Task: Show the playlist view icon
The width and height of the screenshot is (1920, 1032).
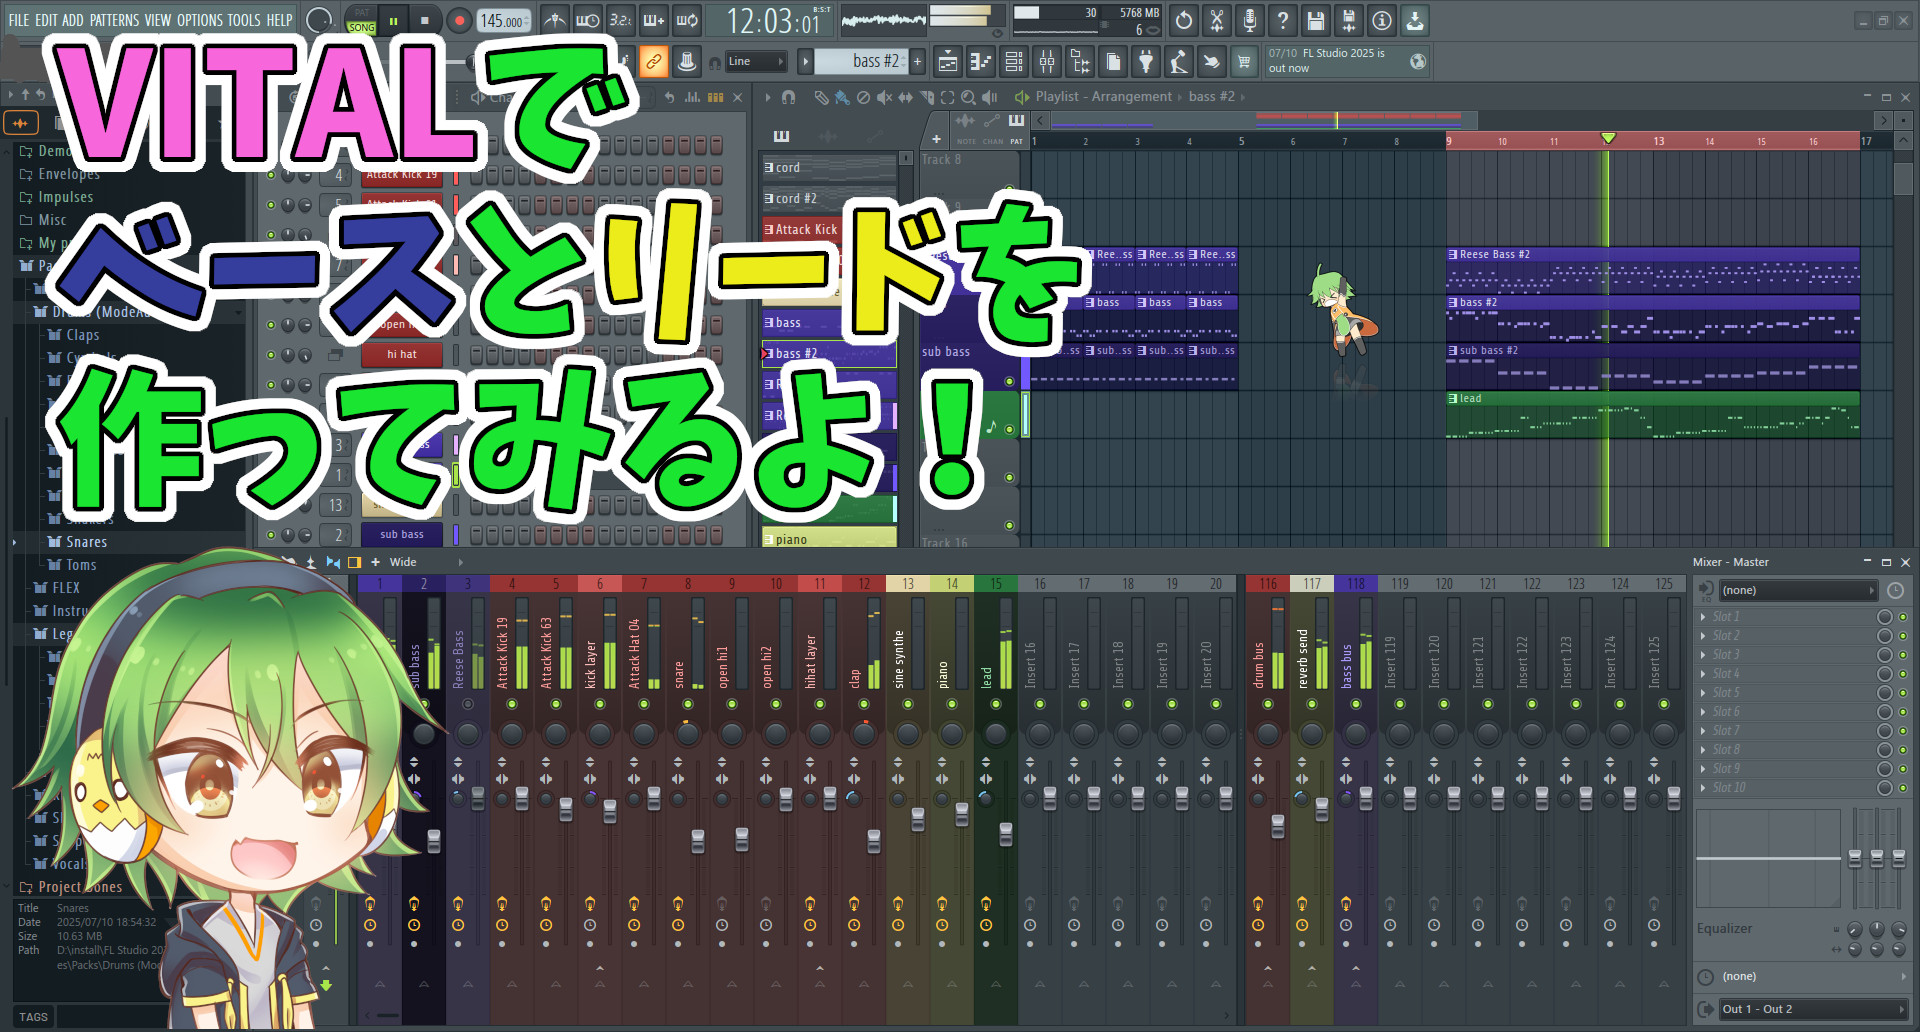Action: point(948,62)
